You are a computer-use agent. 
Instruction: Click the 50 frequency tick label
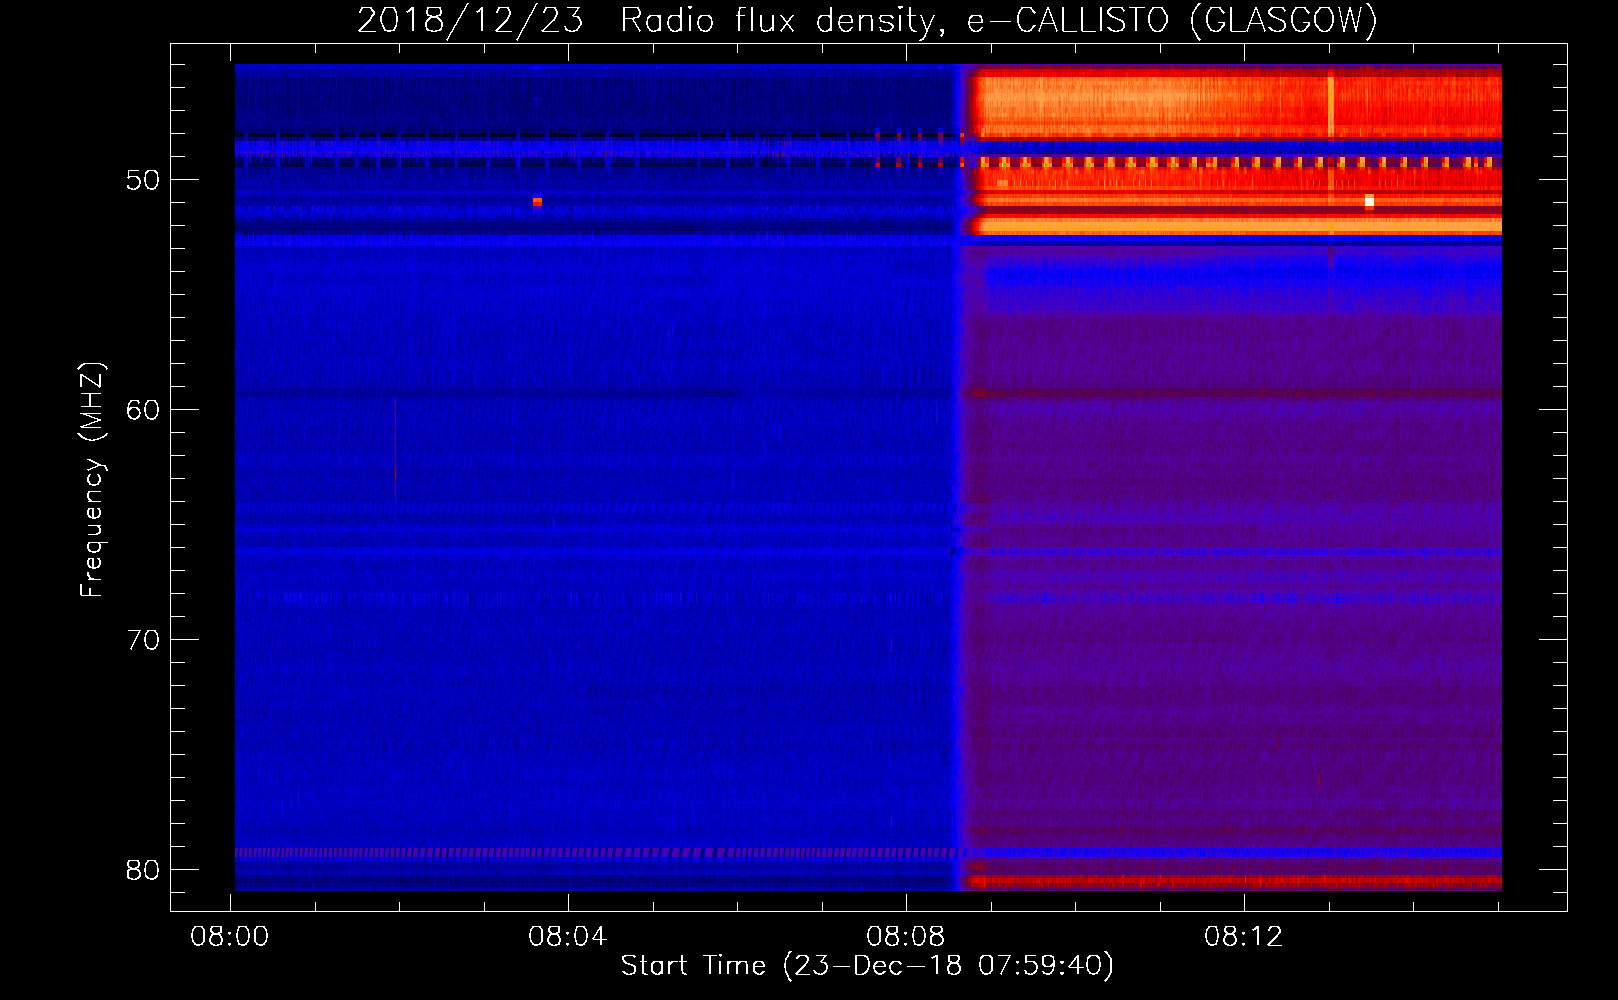click(x=143, y=180)
